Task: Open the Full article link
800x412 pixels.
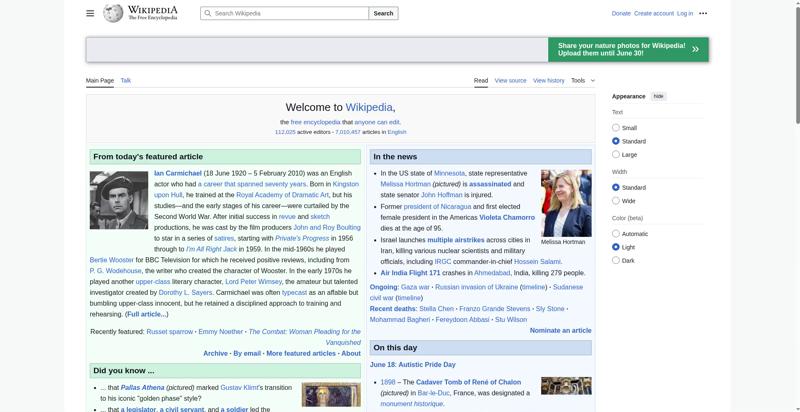Action: tap(146, 314)
